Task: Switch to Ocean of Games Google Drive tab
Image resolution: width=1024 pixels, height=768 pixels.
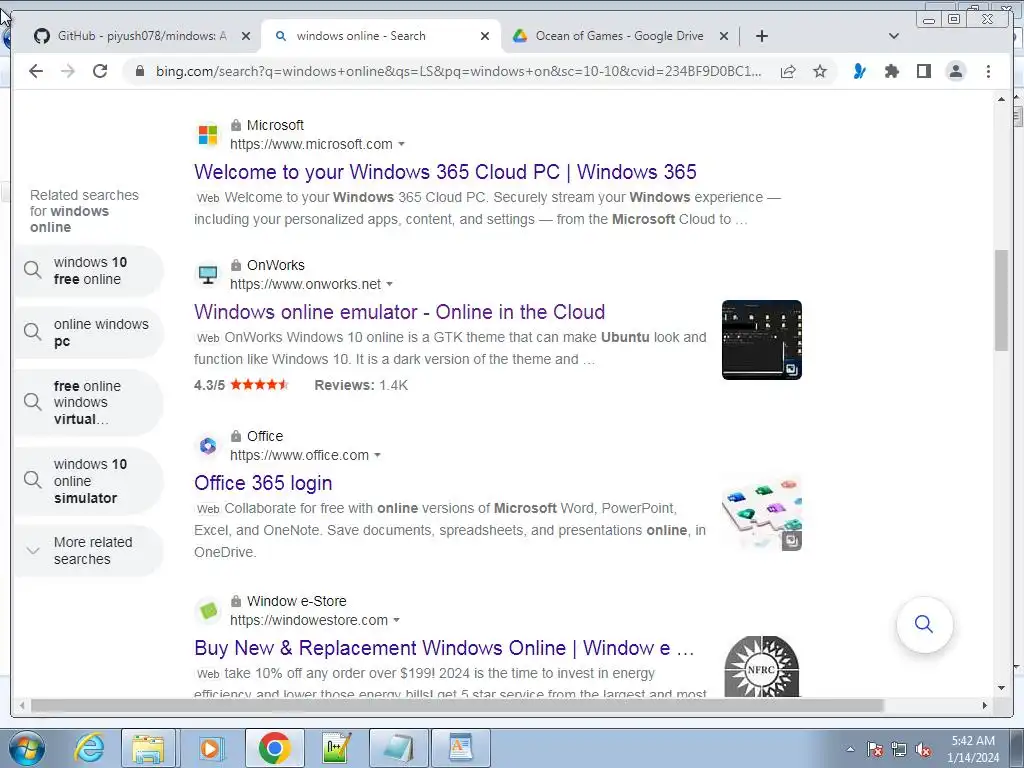Action: [619, 36]
